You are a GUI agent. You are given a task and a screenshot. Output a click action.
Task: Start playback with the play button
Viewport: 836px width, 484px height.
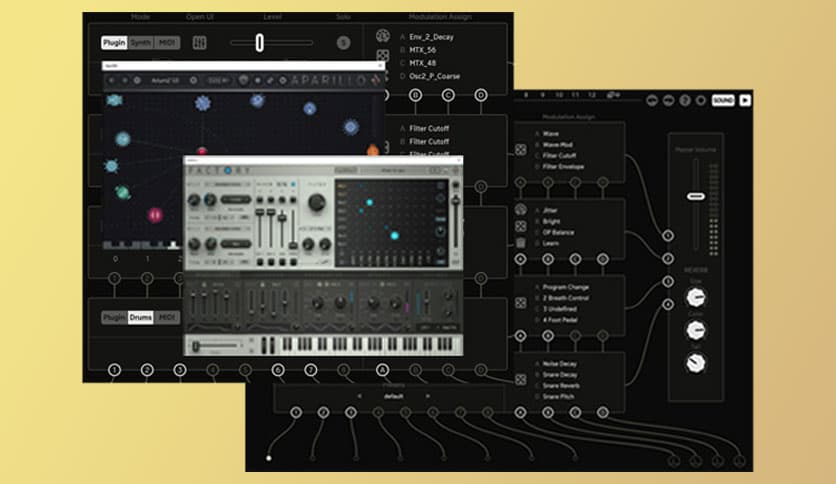(x=745, y=100)
